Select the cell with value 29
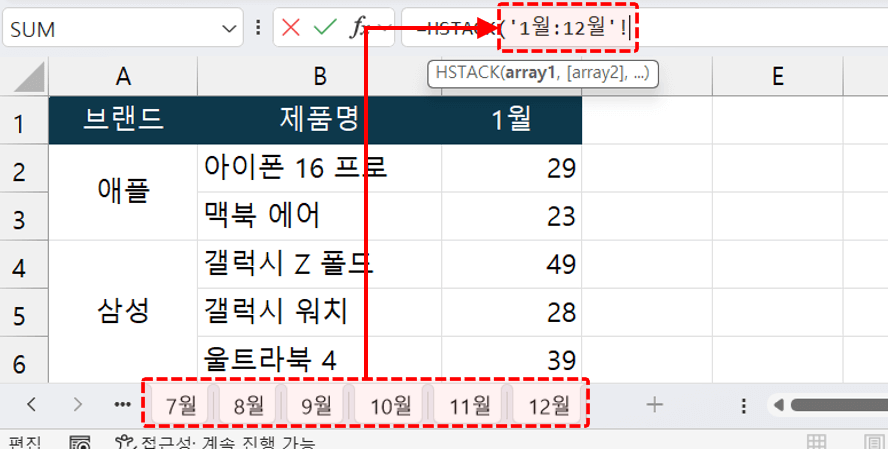Viewport: 888px width, 452px height. [x=511, y=168]
